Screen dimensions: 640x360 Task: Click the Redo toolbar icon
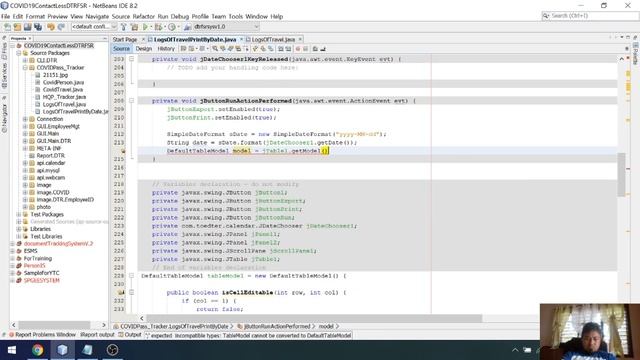61,27
